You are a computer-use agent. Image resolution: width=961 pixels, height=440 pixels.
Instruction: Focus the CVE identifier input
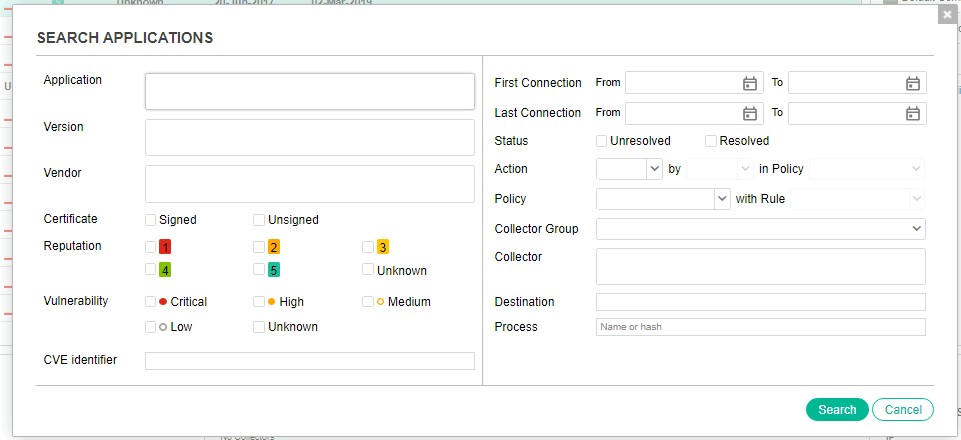point(309,361)
